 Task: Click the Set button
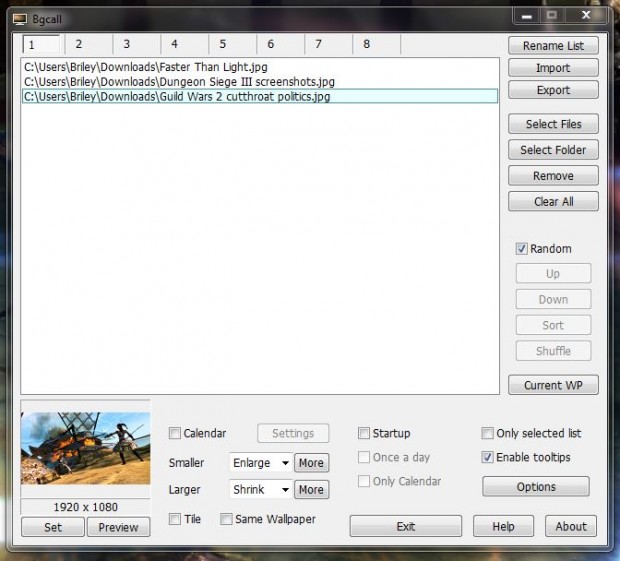53,527
